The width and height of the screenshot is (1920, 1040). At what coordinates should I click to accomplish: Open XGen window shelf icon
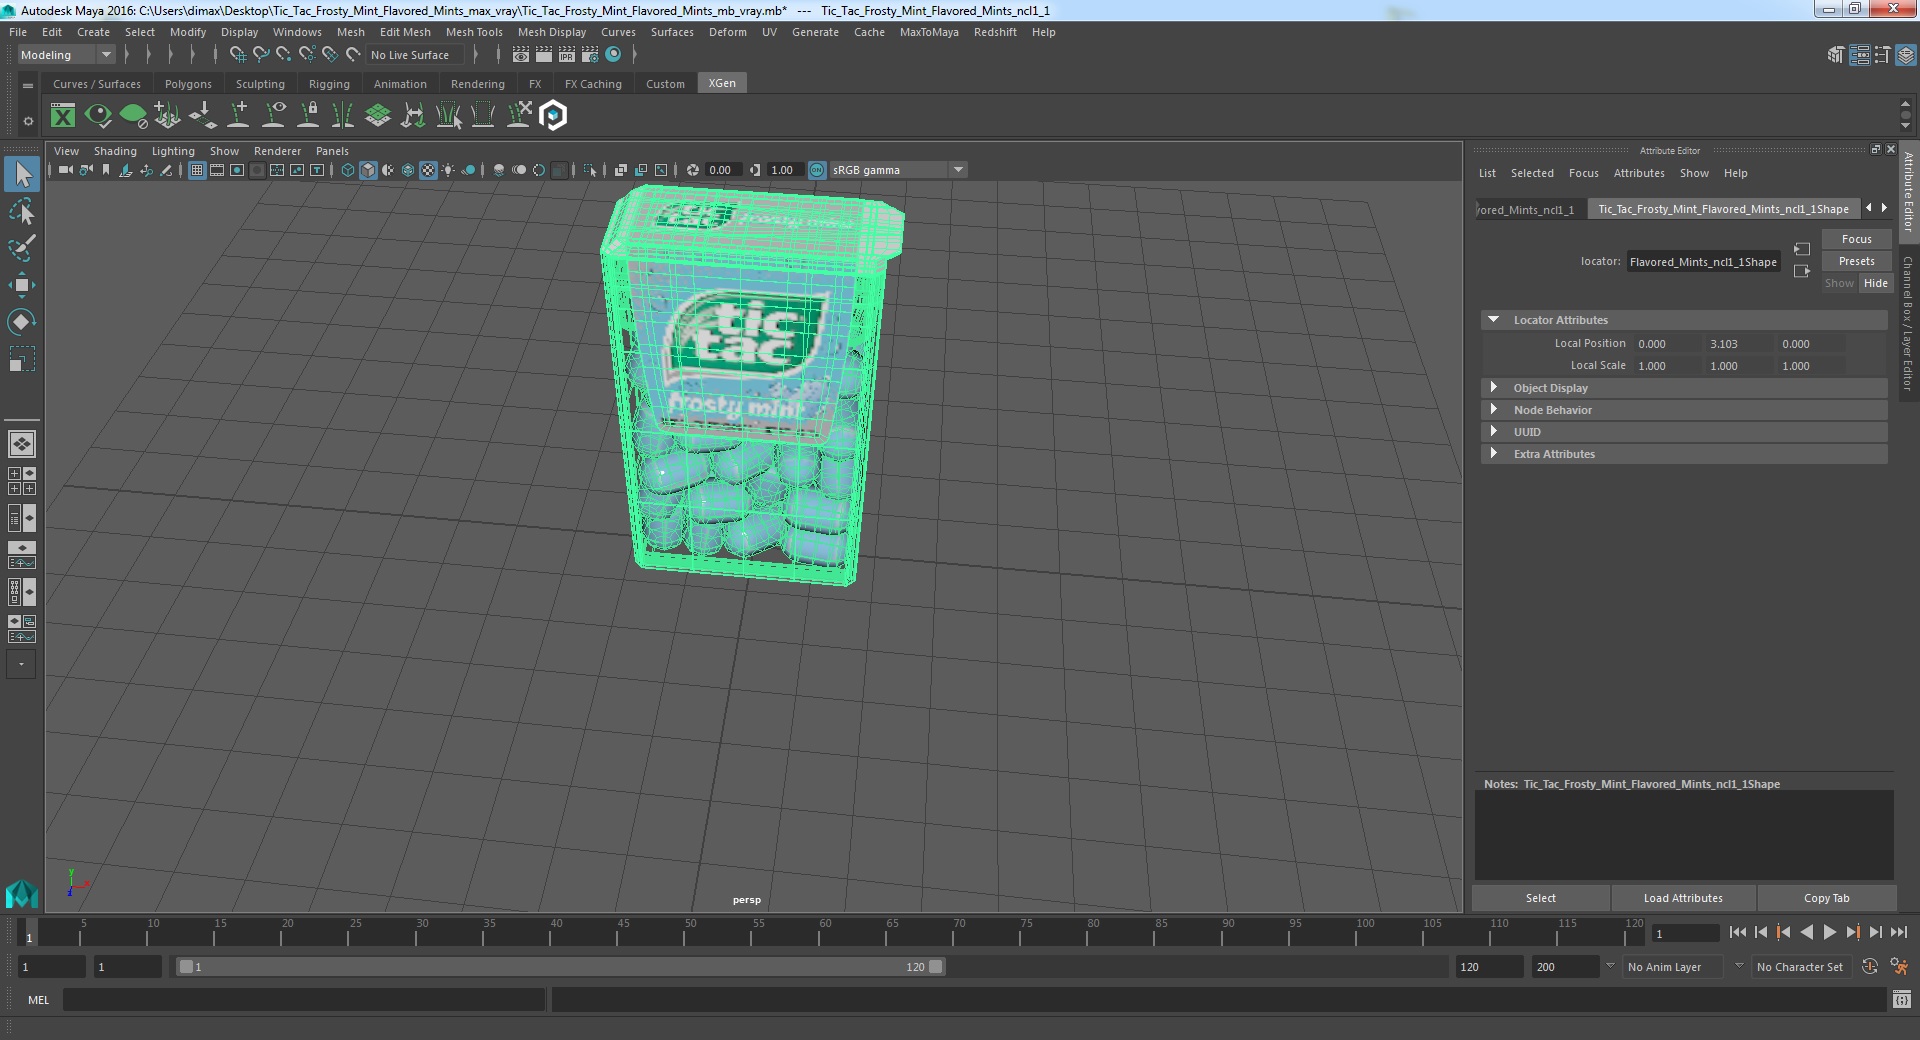point(63,116)
